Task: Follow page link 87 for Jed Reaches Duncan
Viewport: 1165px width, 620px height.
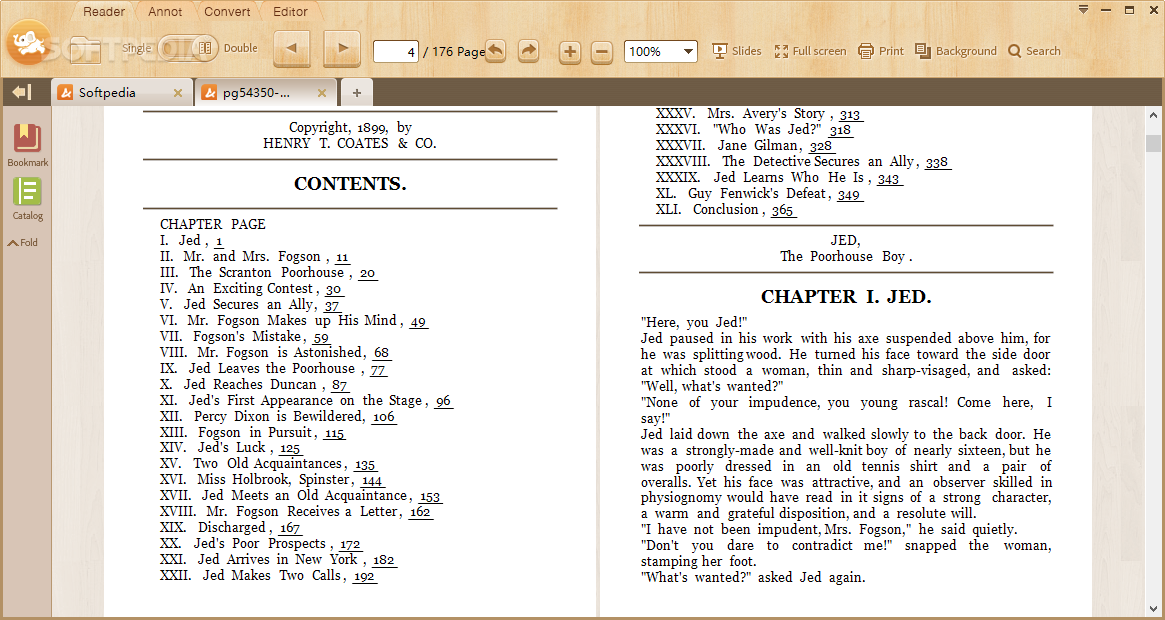Action: click(x=340, y=385)
